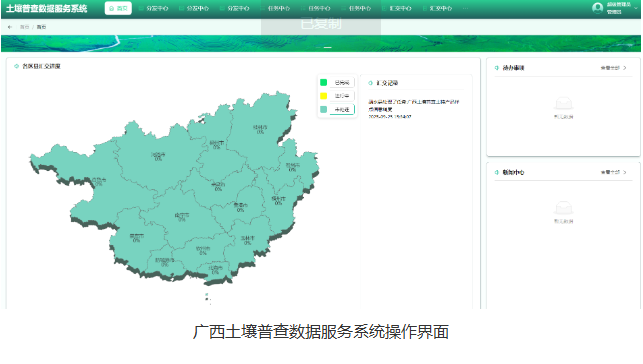Select 梧州市 region on the map
Viewport: 643px width, 364px height.
pos(278,200)
